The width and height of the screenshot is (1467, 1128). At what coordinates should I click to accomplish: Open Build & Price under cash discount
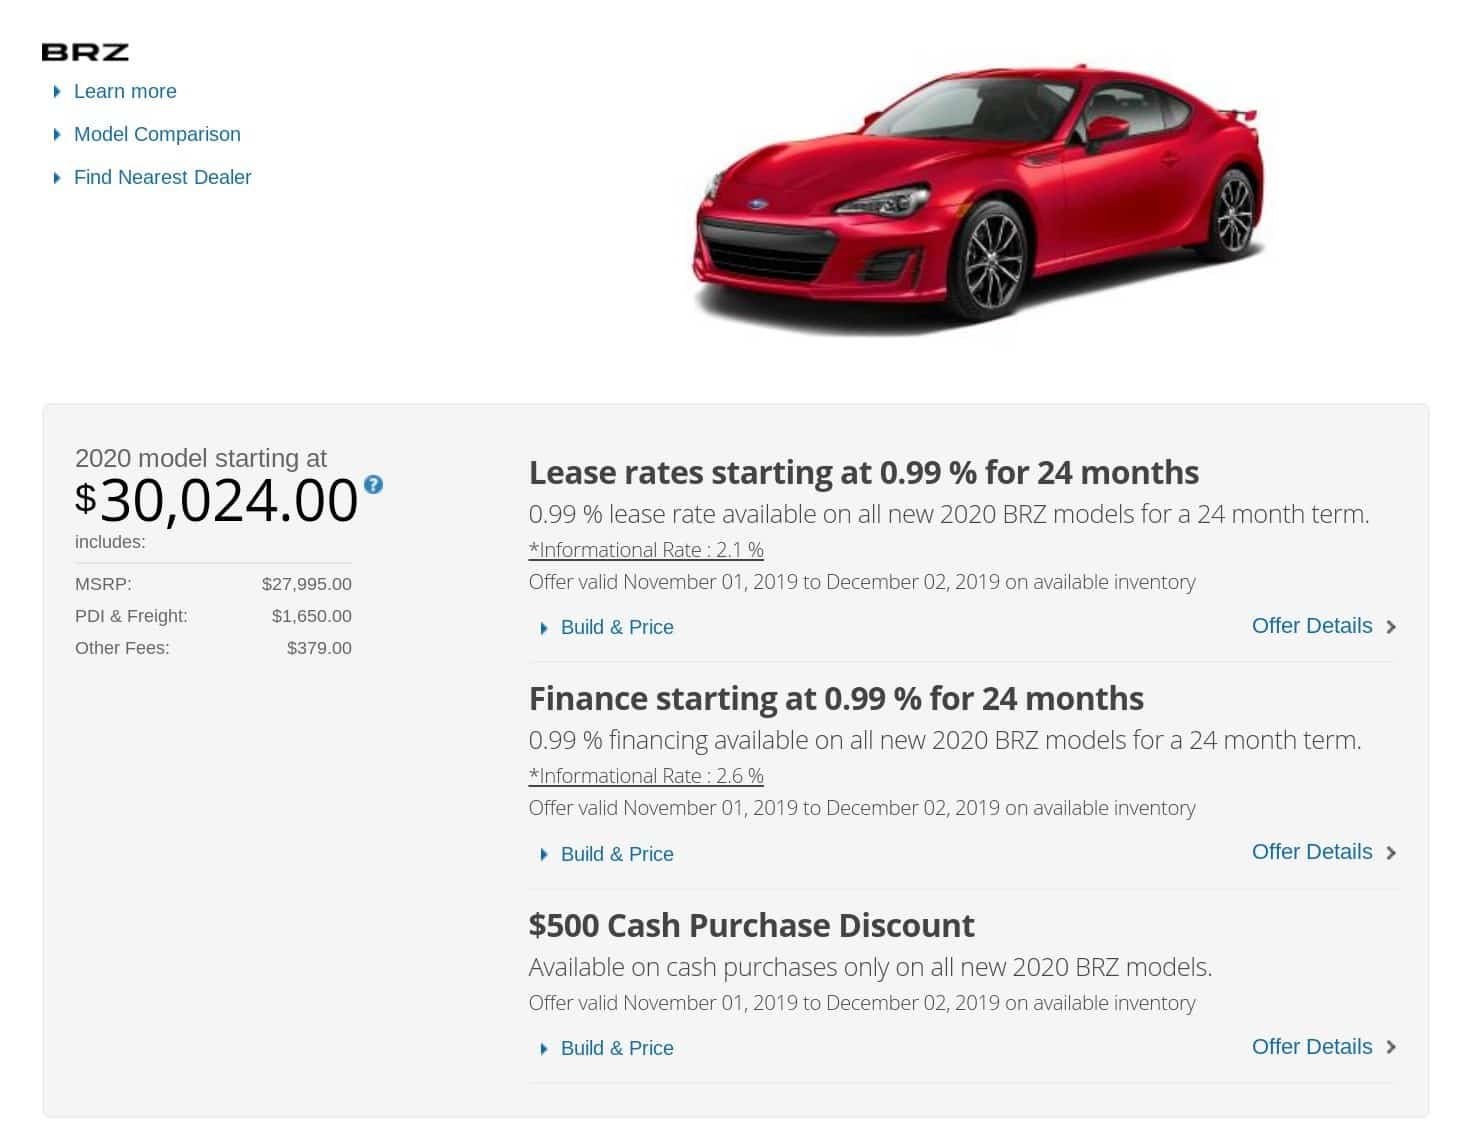617,1048
